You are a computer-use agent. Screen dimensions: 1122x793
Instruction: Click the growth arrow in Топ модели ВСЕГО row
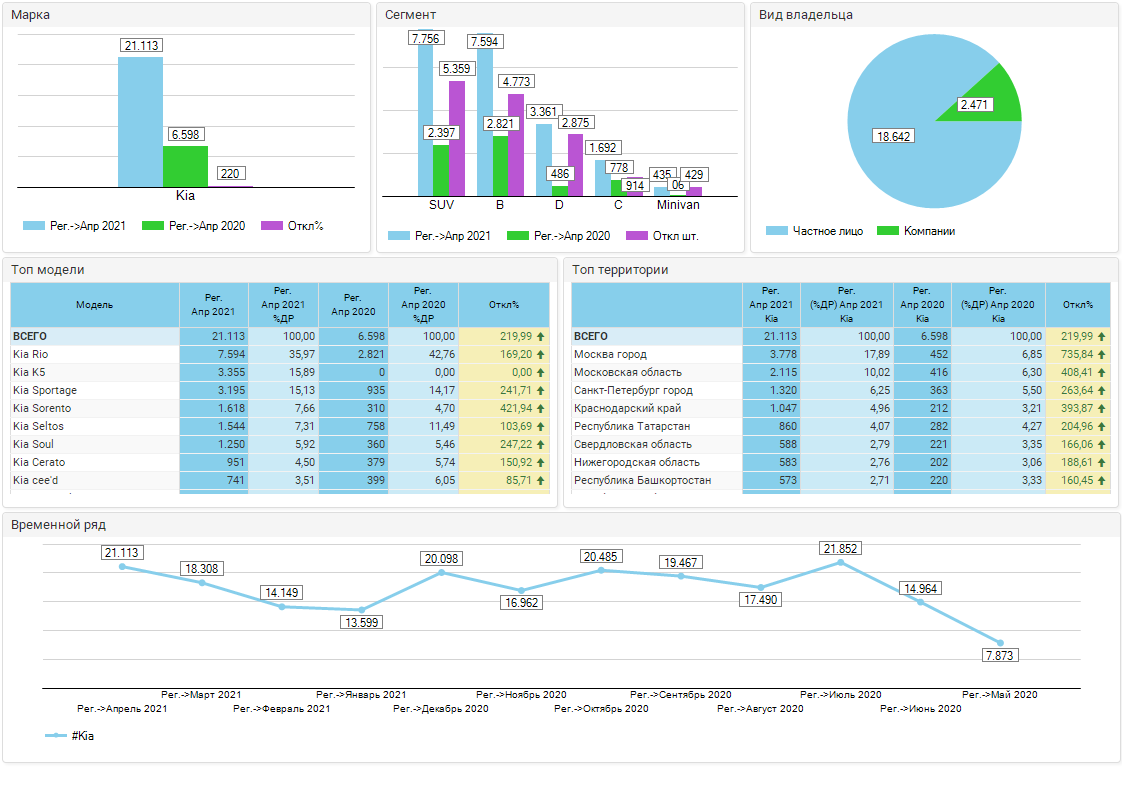[x=541, y=337]
